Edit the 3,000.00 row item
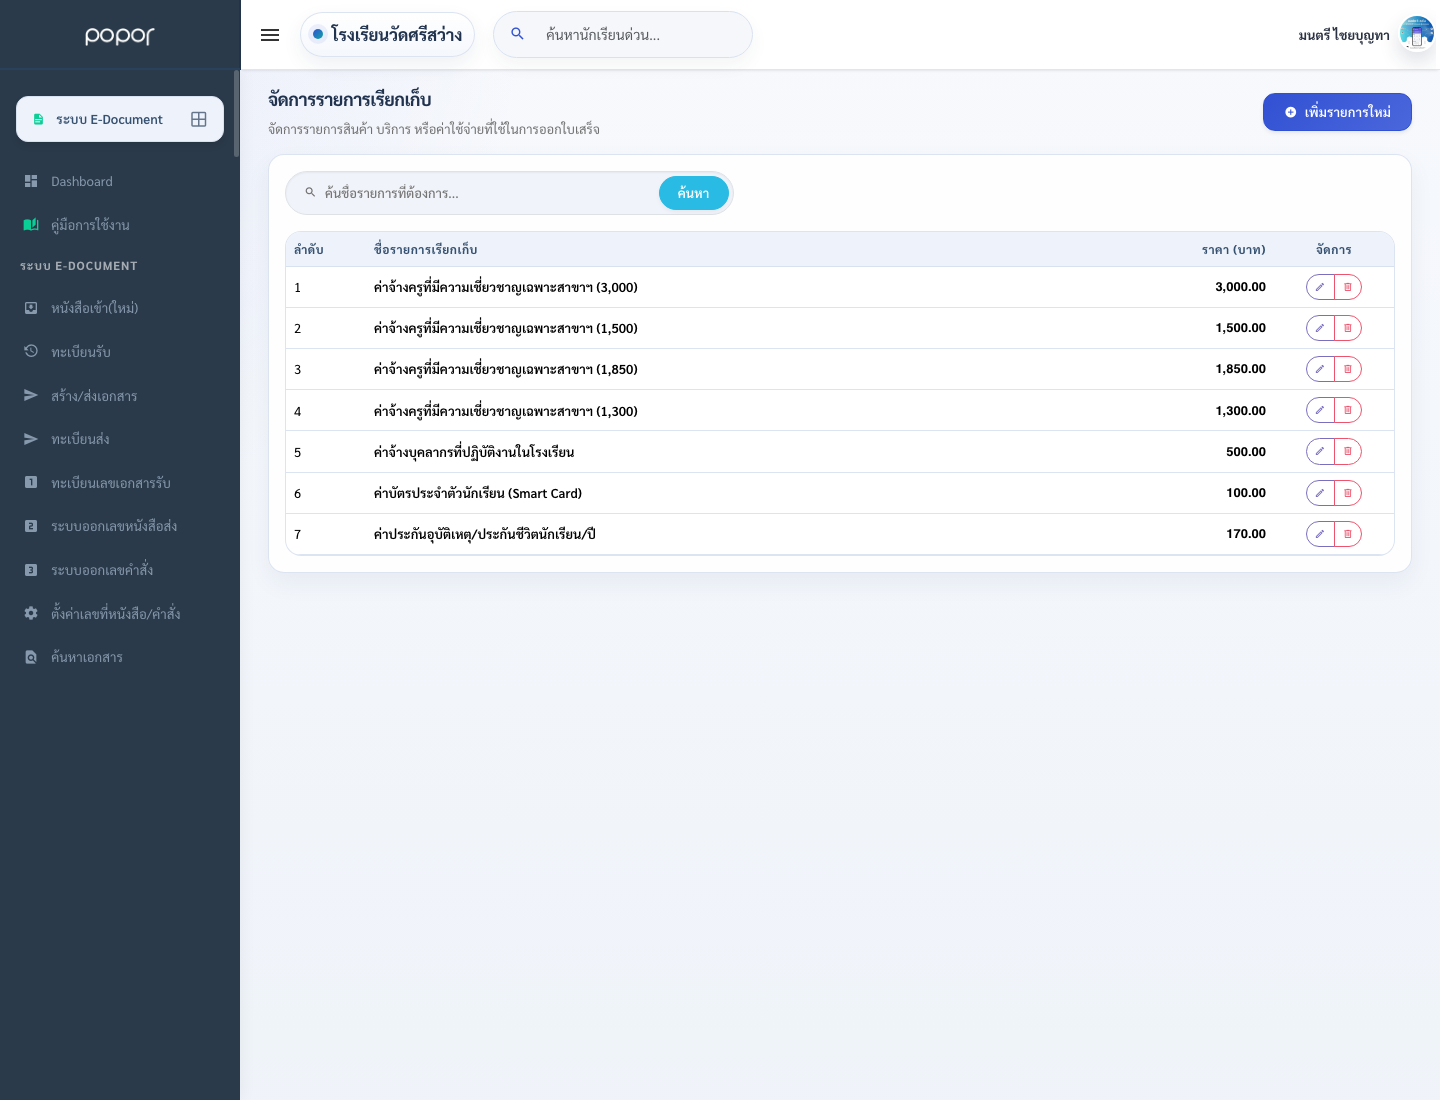This screenshot has height=1100, width=1440. [1320, 287]
